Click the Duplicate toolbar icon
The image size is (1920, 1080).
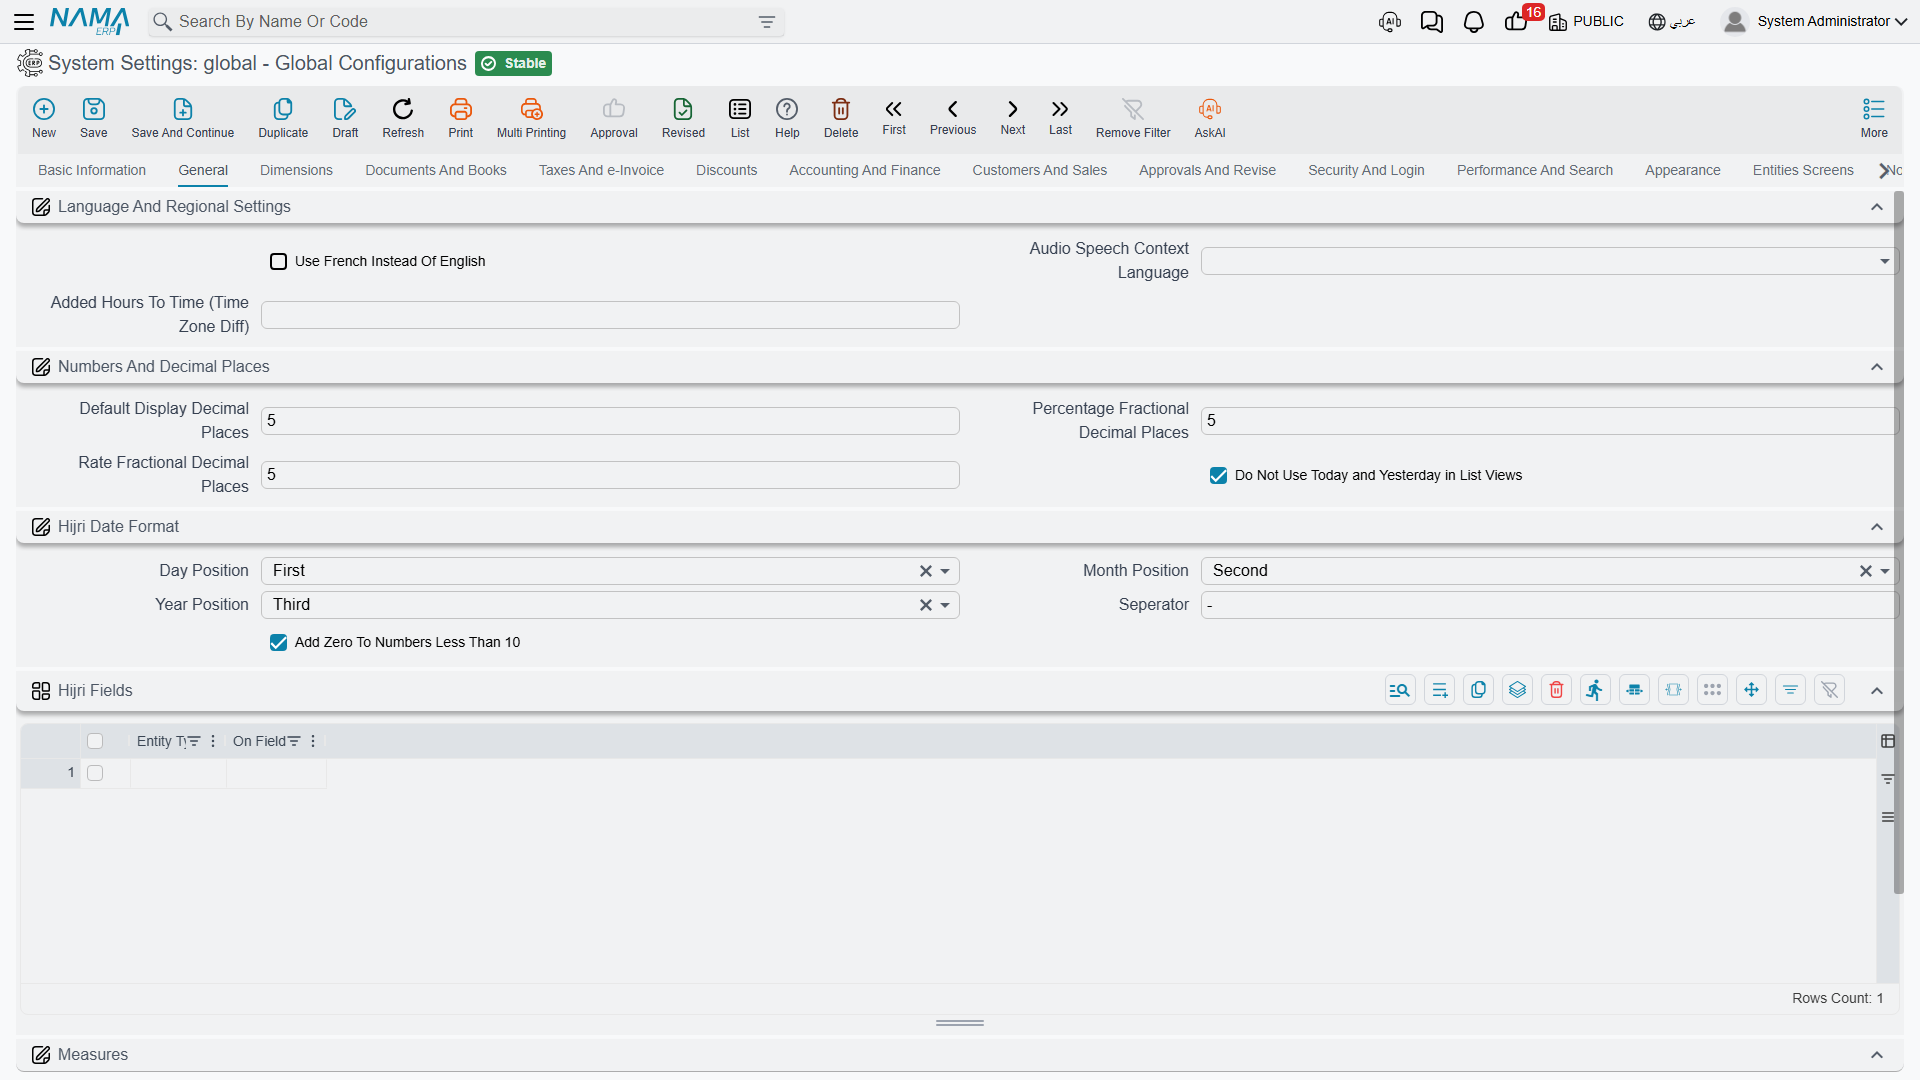point(283,109)
